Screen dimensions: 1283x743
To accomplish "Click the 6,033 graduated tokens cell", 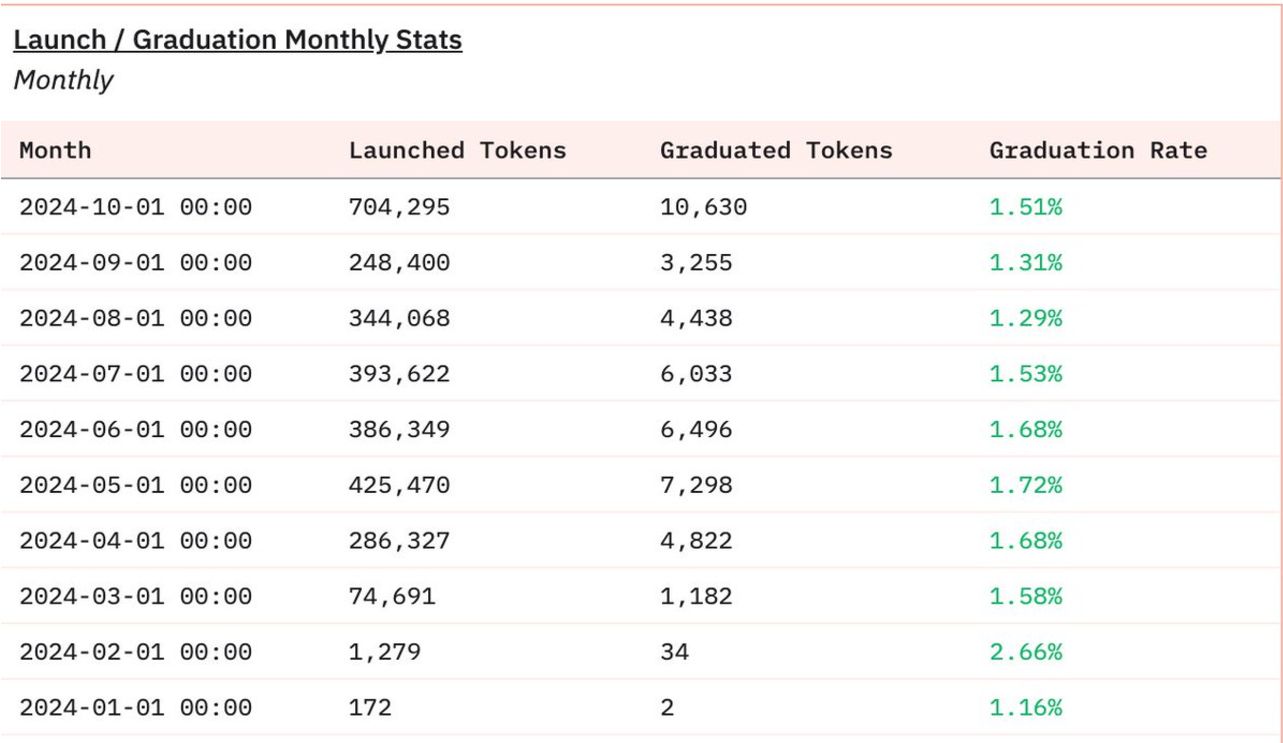I will click(x=695, y=374).
